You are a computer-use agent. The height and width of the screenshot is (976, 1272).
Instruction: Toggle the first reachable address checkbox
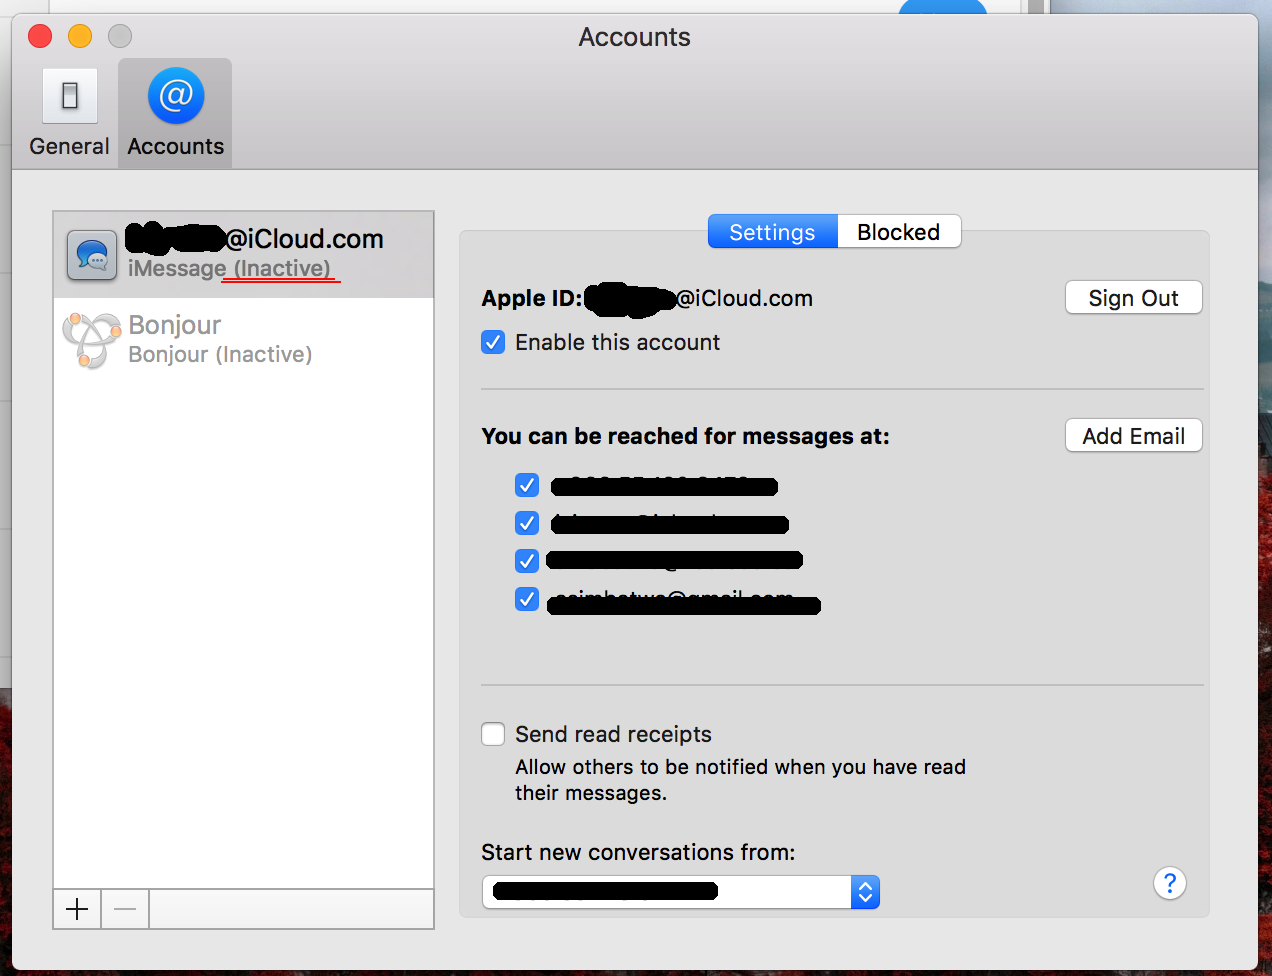coord(527,485)
